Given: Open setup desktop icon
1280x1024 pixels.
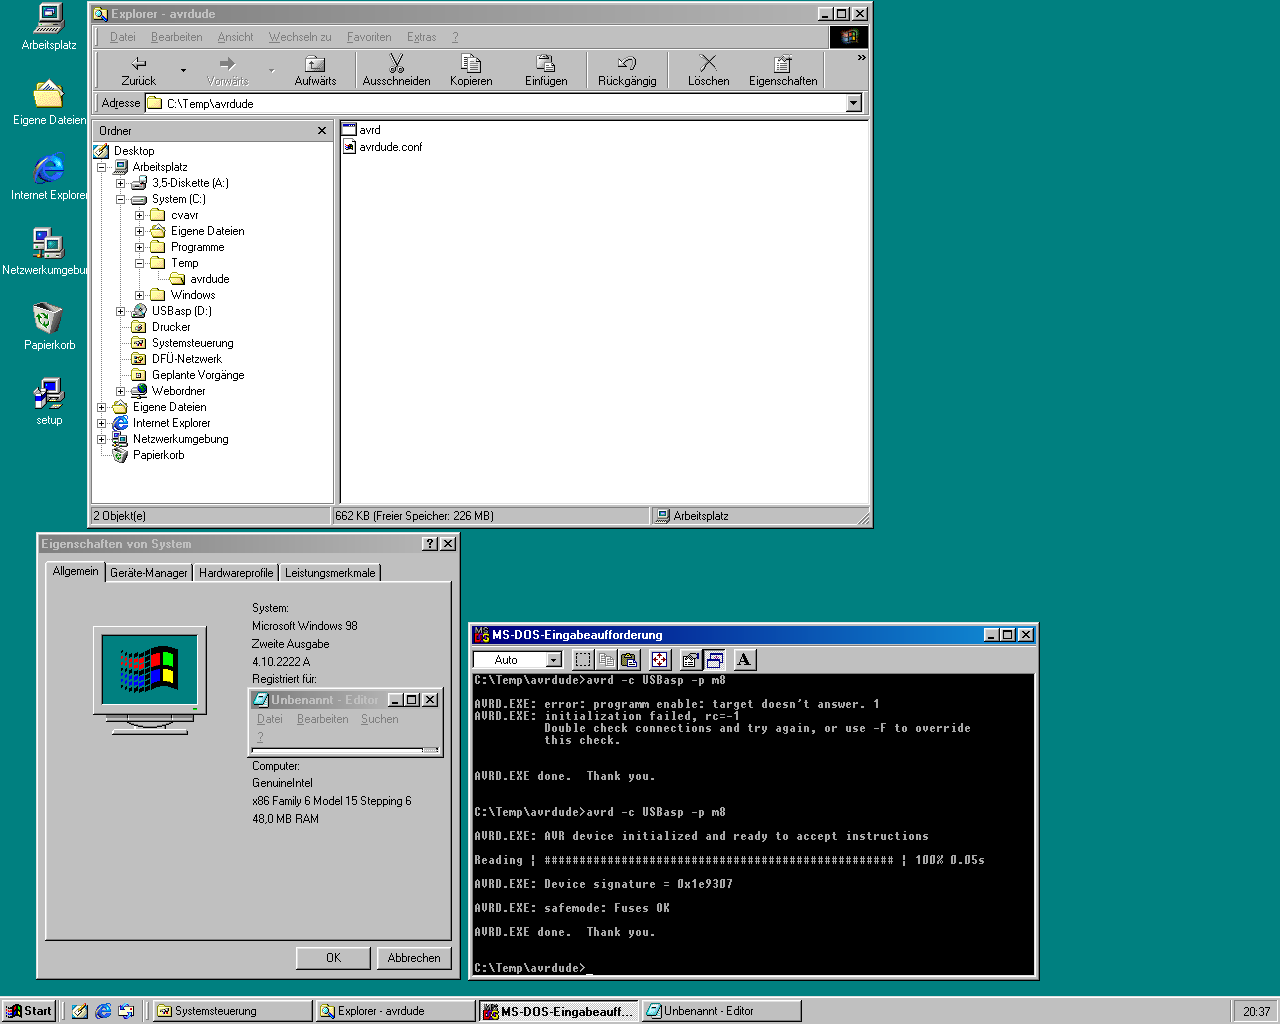Looking at the screenshot, I should (x=49, y=402).
